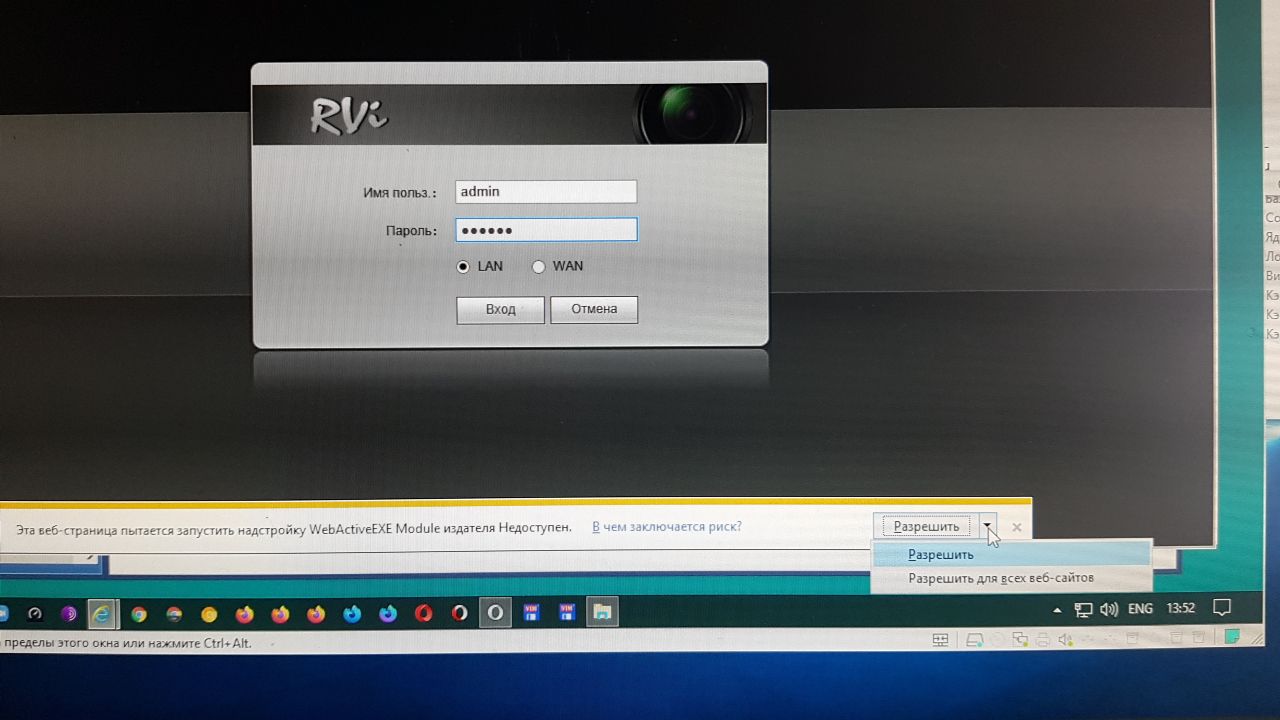The width and height of the screenshot is (1280, 720).
Task: Open Tor Browser from the taskbar
Action: [69, 613]
